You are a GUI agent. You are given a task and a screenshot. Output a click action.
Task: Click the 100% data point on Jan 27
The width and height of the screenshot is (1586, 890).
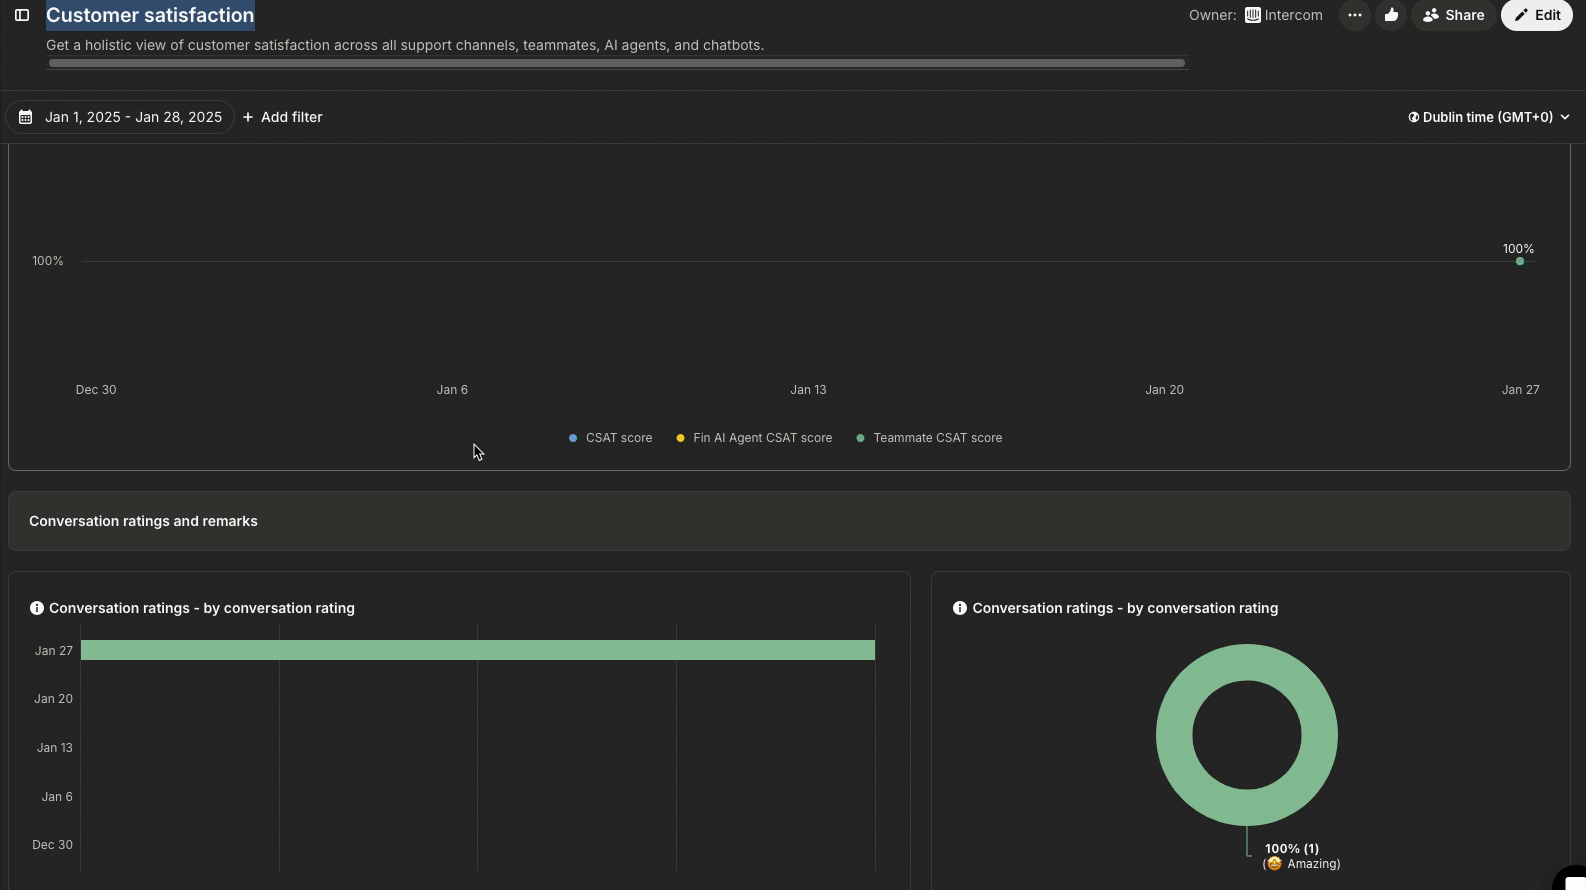click(x=1520, y=261)
